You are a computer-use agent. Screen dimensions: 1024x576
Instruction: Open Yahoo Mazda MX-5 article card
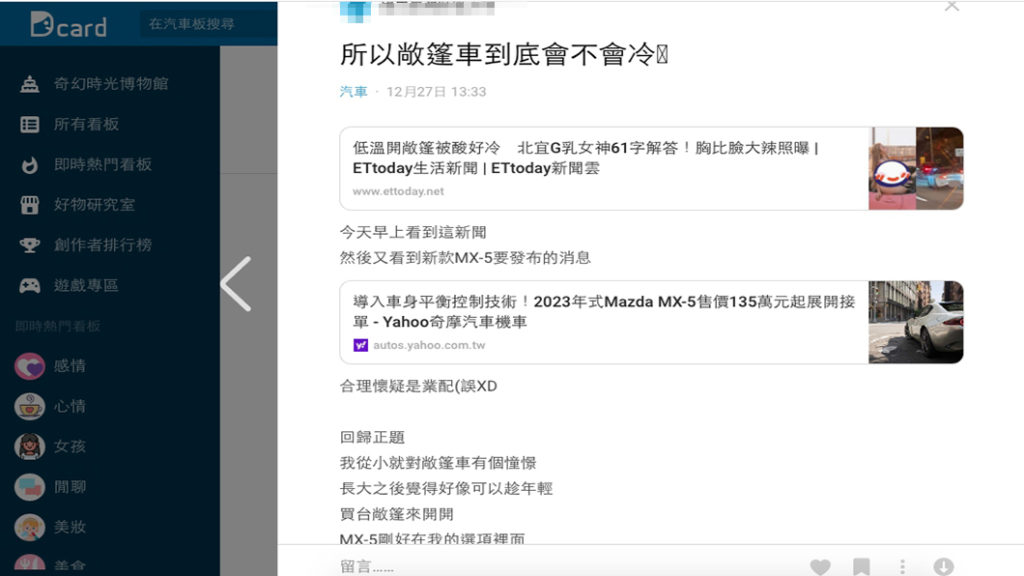[x=651, y=322]
